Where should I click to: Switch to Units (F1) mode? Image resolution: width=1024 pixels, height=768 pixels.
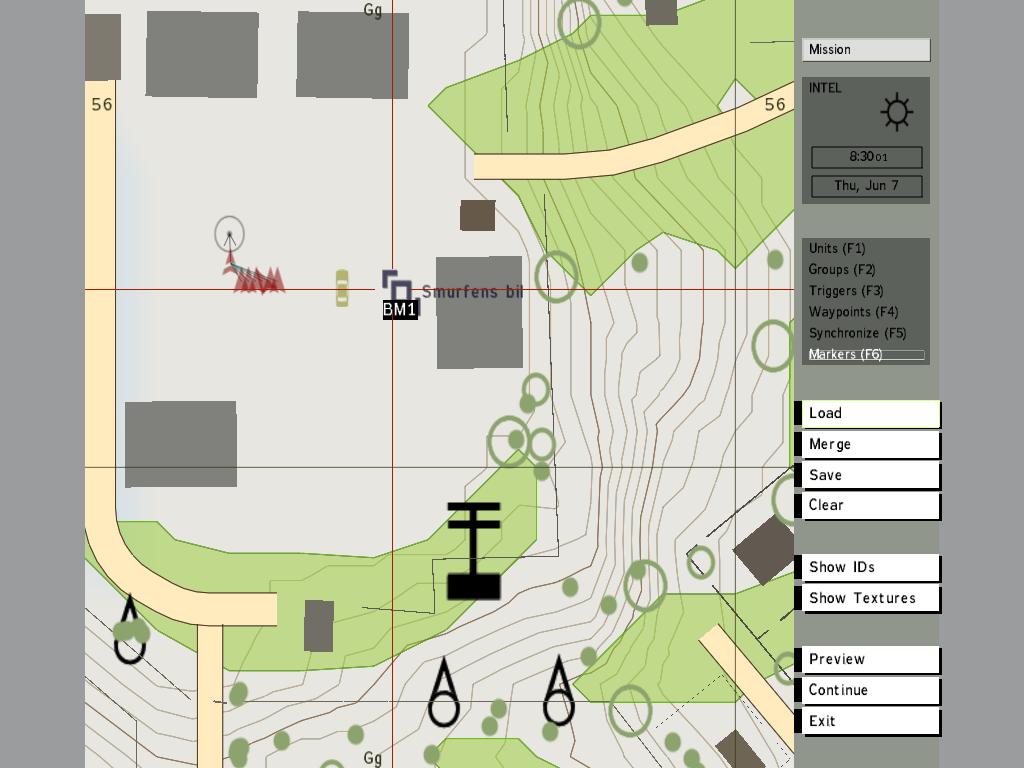[x=837, y=248]
